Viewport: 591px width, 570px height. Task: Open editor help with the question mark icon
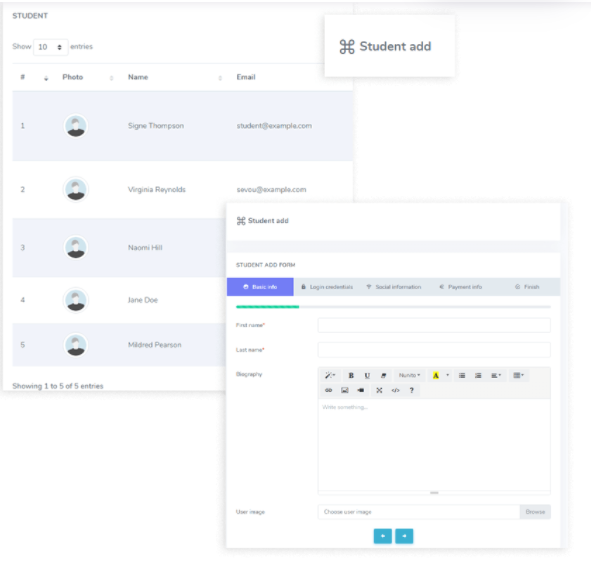point(412,390)
